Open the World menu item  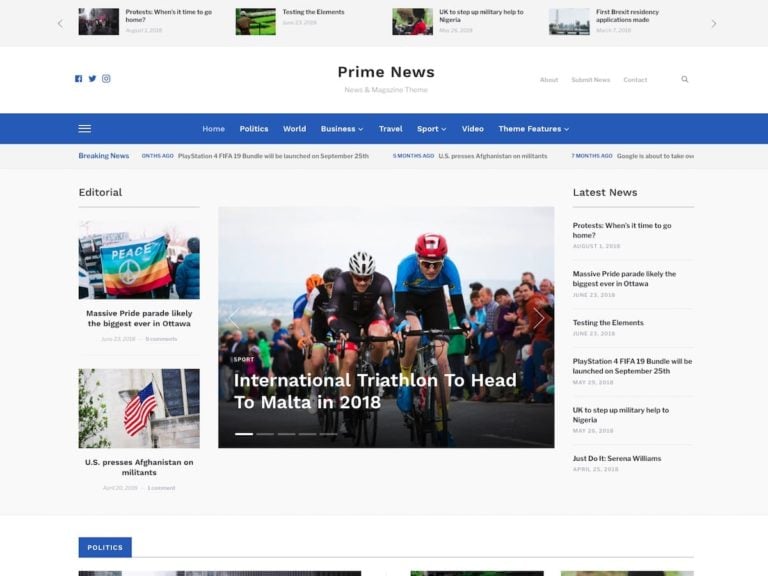294,129
